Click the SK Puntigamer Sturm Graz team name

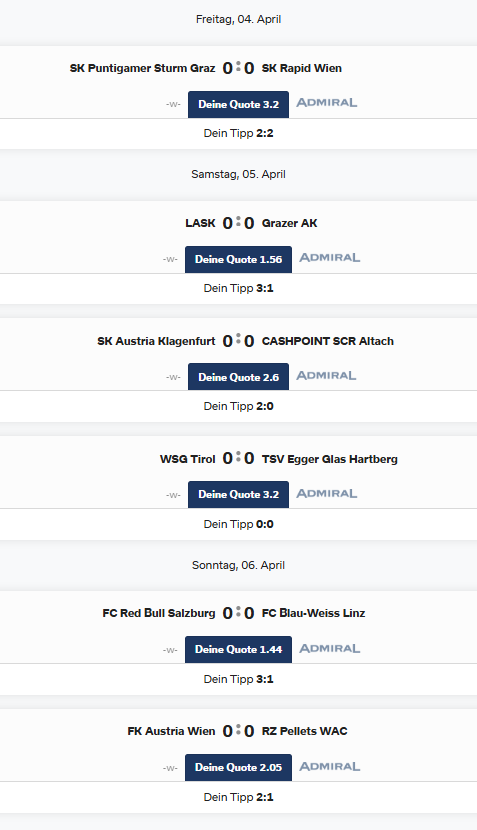point(142,68)
